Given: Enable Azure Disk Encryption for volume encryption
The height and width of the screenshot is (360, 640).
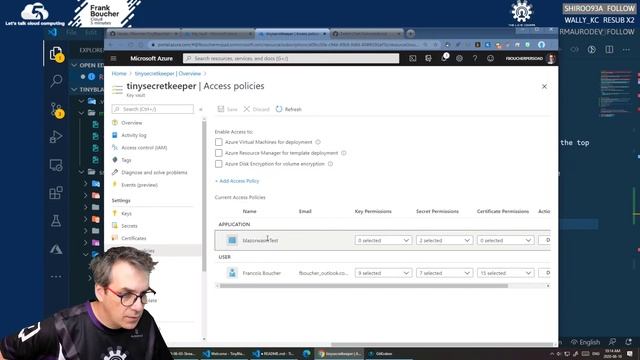Looking at the screenshot, I should coord(219,164).
